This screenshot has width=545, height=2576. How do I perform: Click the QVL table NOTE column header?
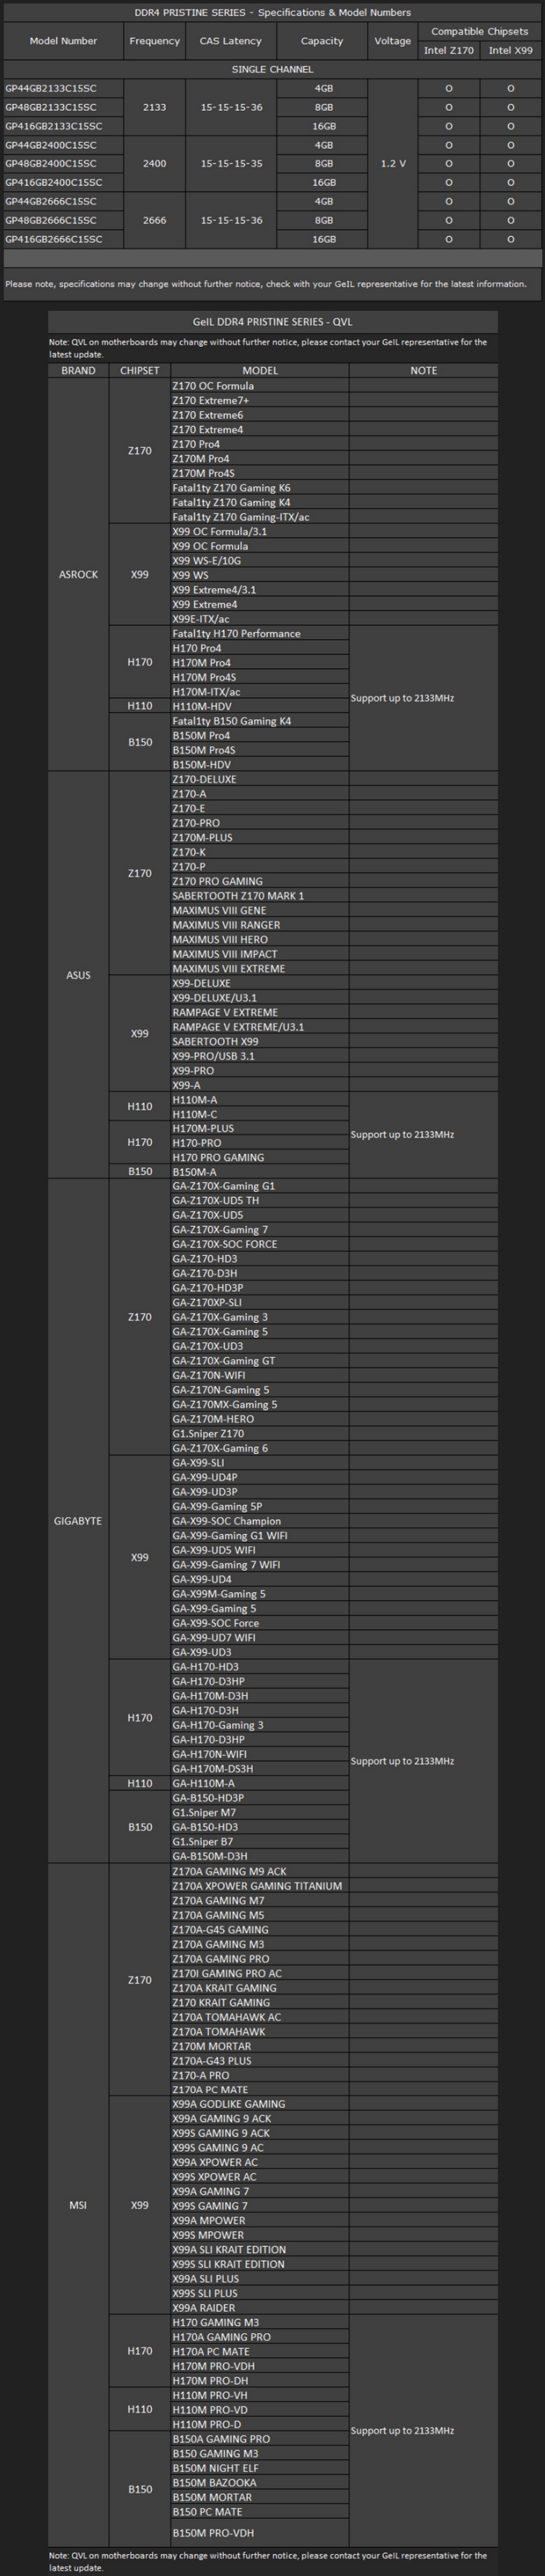click(423, 370)
